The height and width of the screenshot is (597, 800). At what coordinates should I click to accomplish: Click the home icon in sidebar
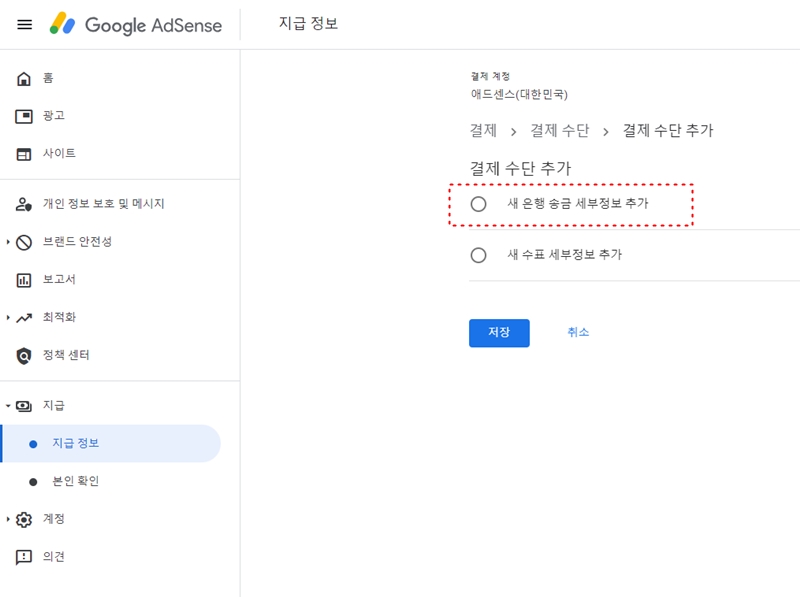click(23, 79)
